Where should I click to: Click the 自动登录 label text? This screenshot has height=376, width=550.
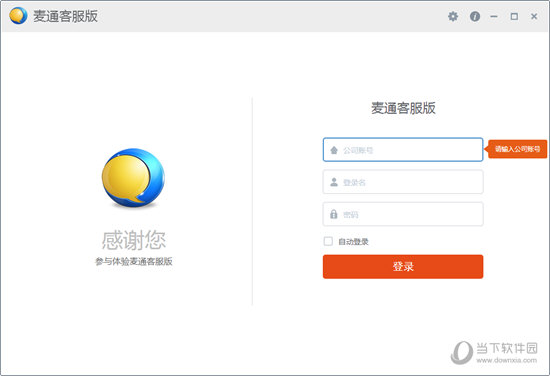353,242
